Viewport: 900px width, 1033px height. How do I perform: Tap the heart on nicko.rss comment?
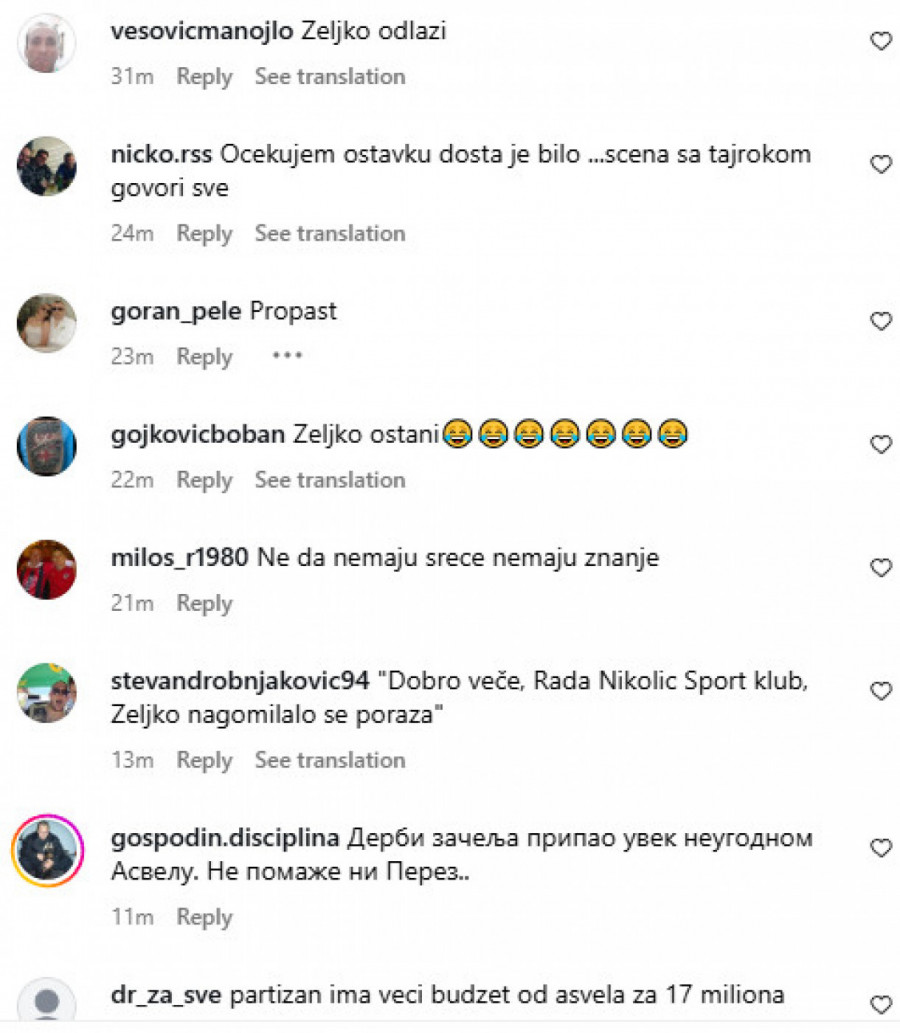click(x=881, y=164)
